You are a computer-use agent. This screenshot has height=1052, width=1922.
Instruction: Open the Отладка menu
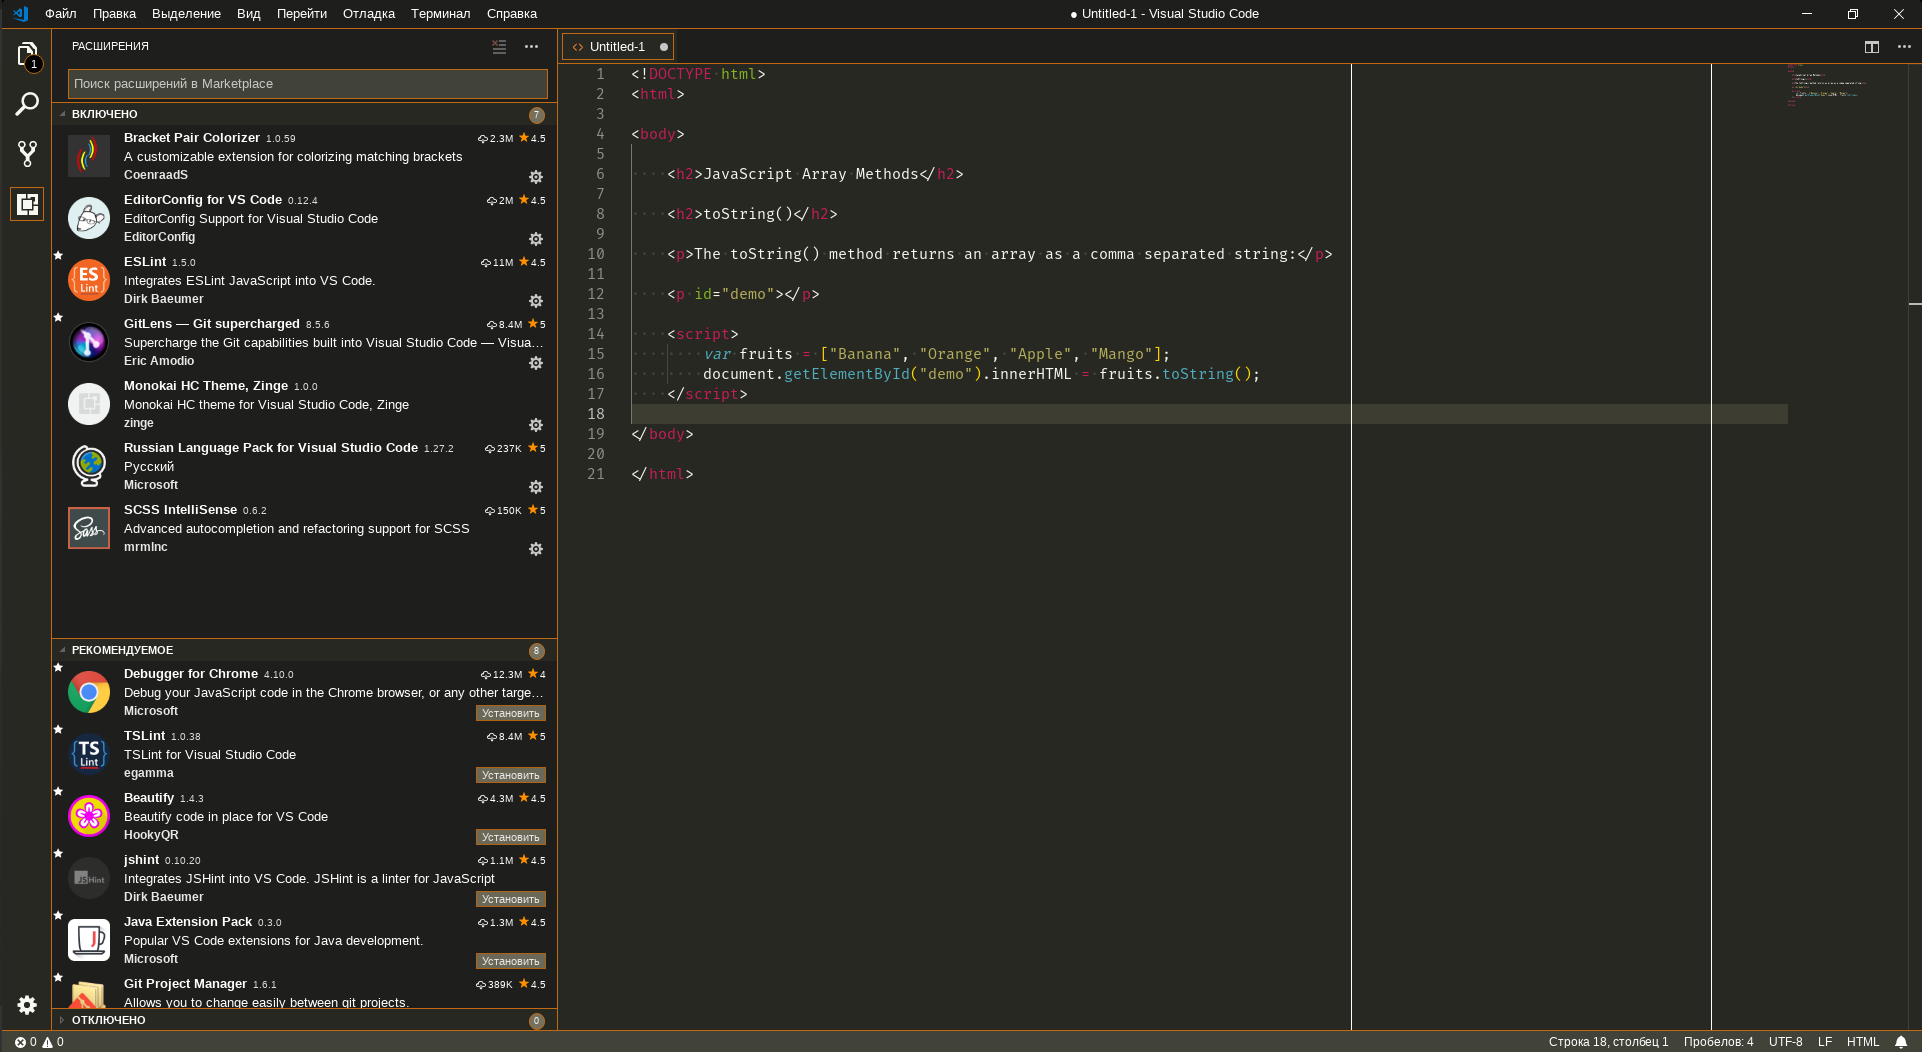coord(369,14)
